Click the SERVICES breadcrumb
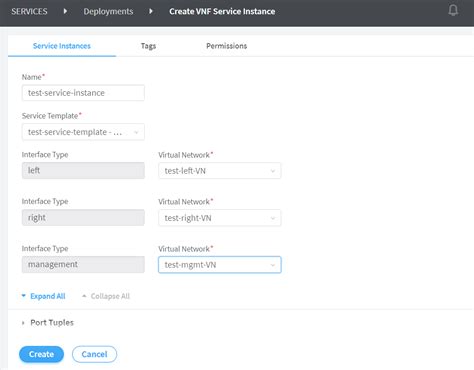This screenshot has width=474, height=370. click(x=29, y=11)
